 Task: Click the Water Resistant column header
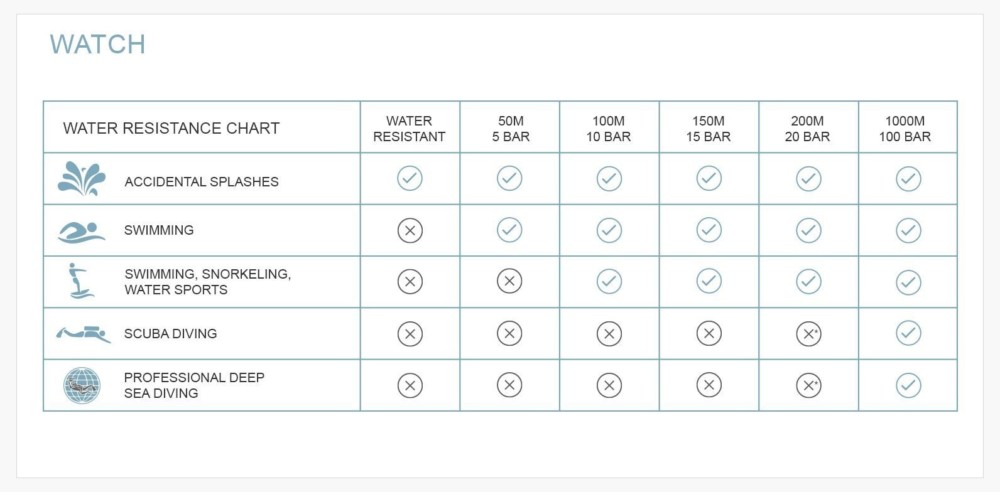pos(410,128)
